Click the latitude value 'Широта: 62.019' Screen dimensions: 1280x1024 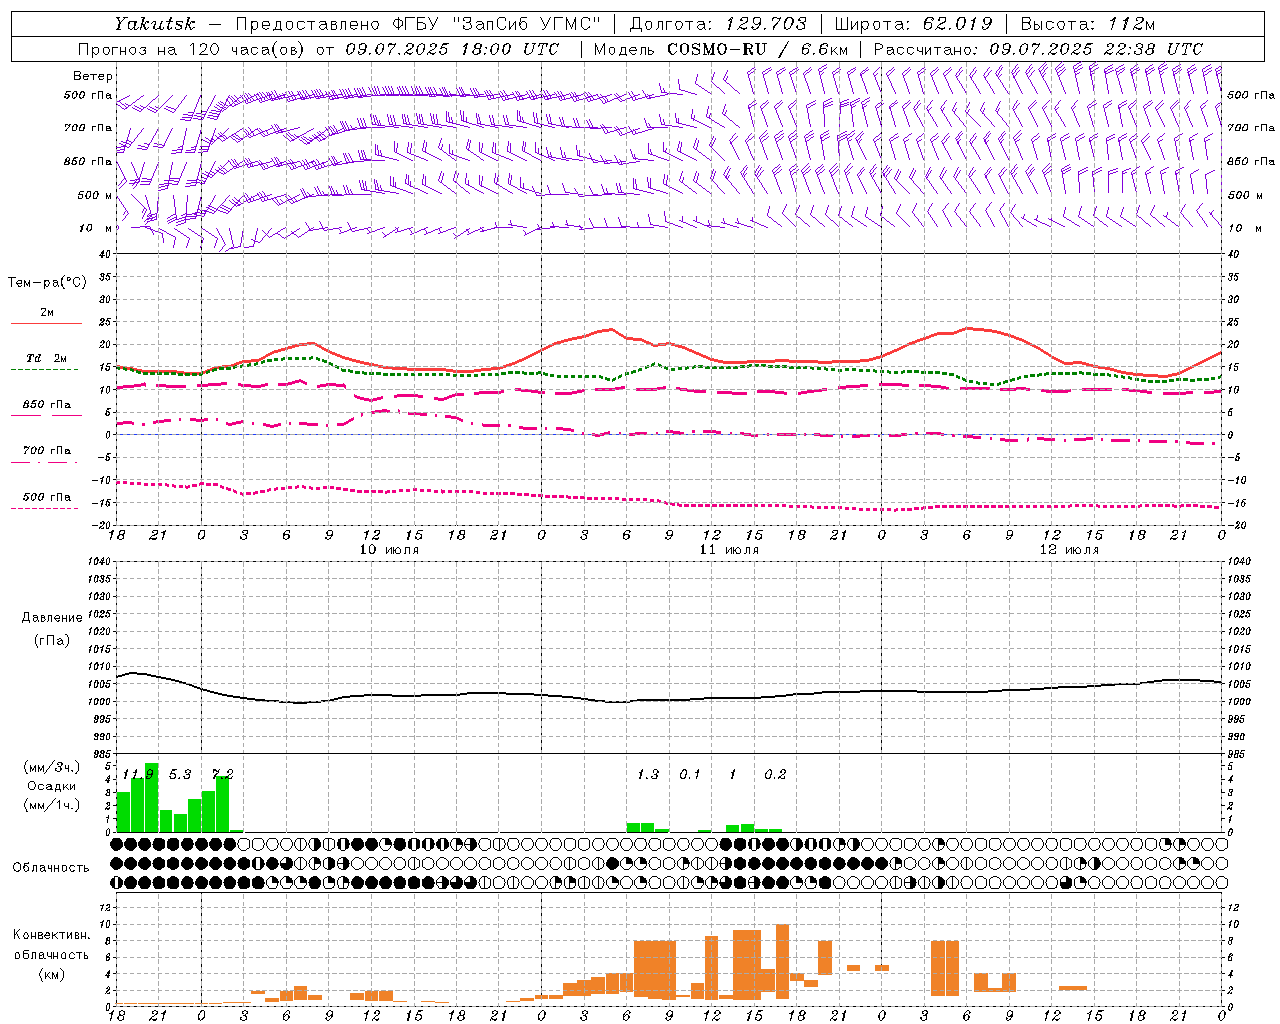pyautogui.click(x=914, y=24)
